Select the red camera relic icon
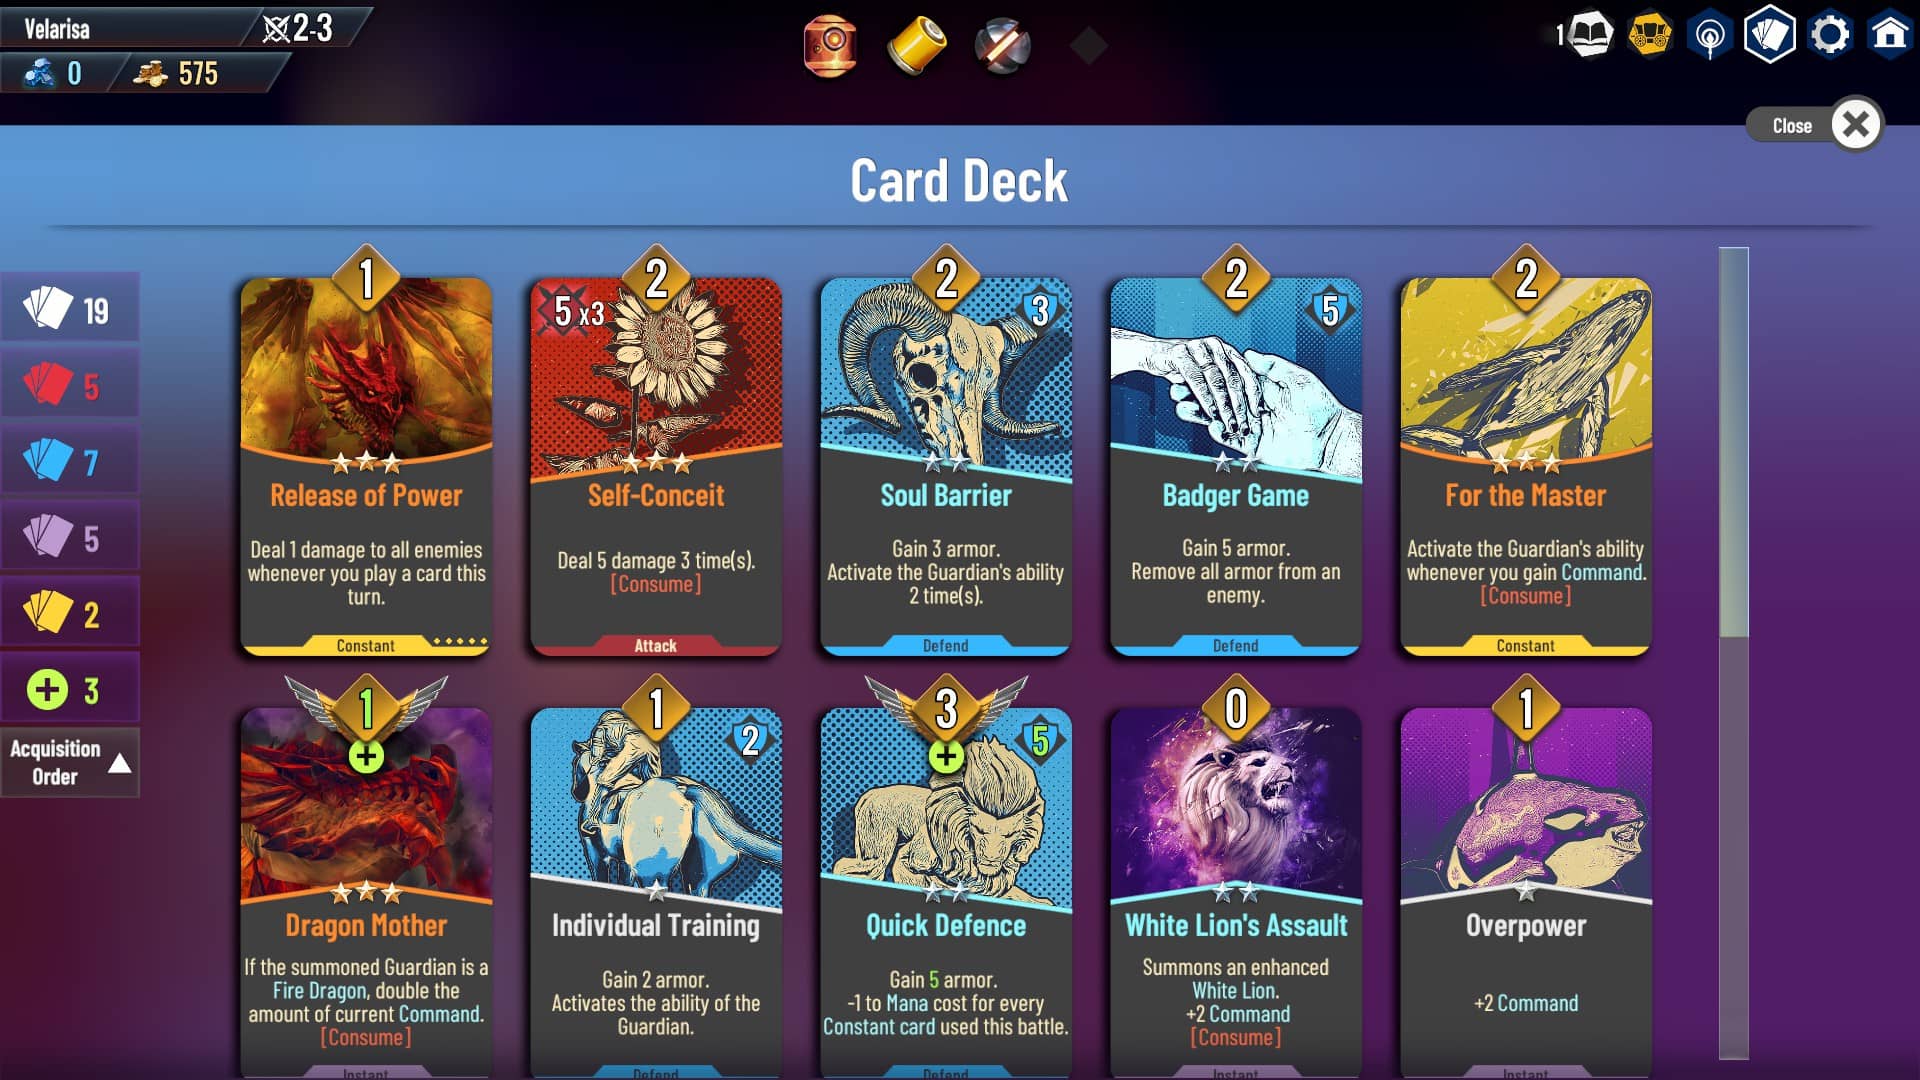This screenshot has height=1080, width=1920. 830,46
